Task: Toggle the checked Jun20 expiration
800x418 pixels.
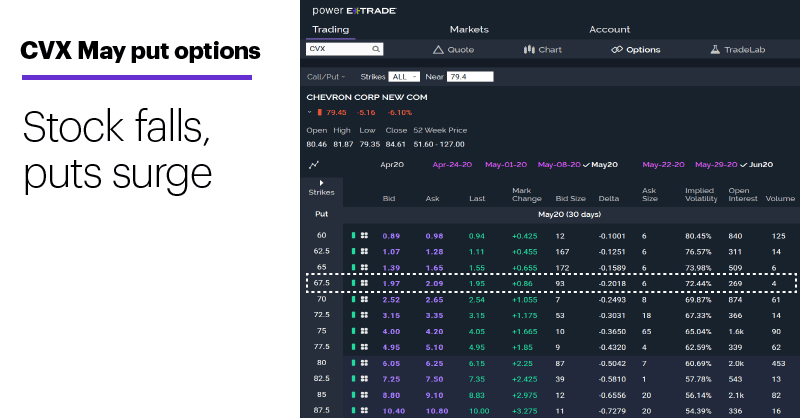Action: click(757, 164)
